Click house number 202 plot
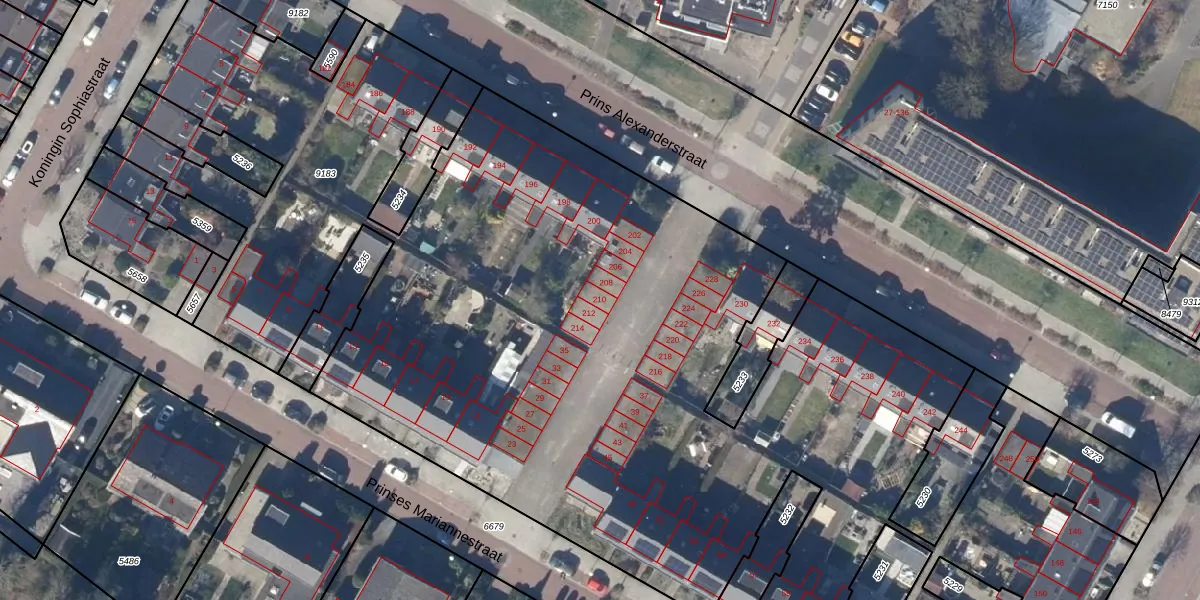1200x600 pixels. [633, 235]
